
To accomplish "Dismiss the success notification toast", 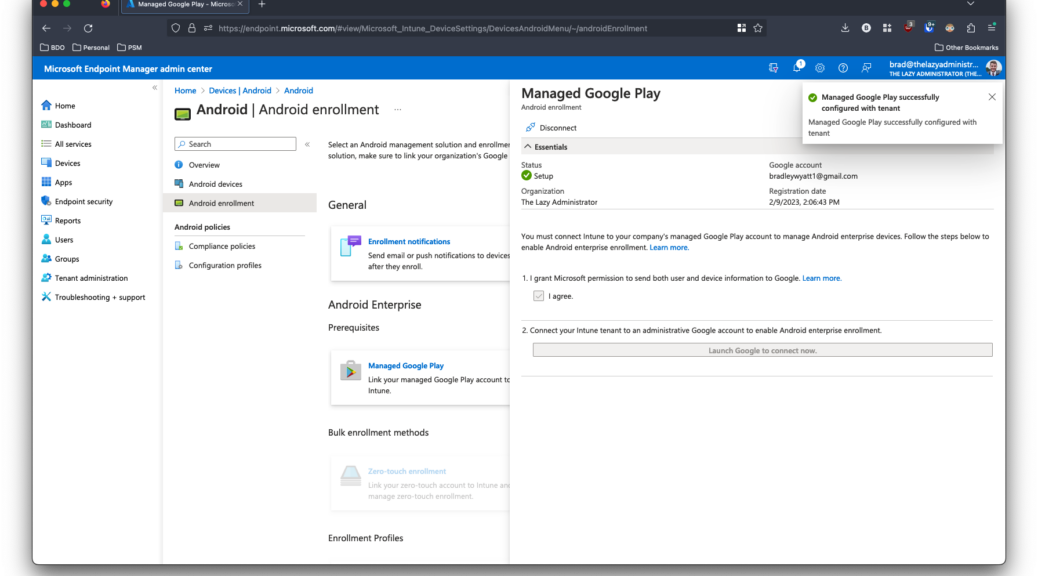I will [992, 97].
